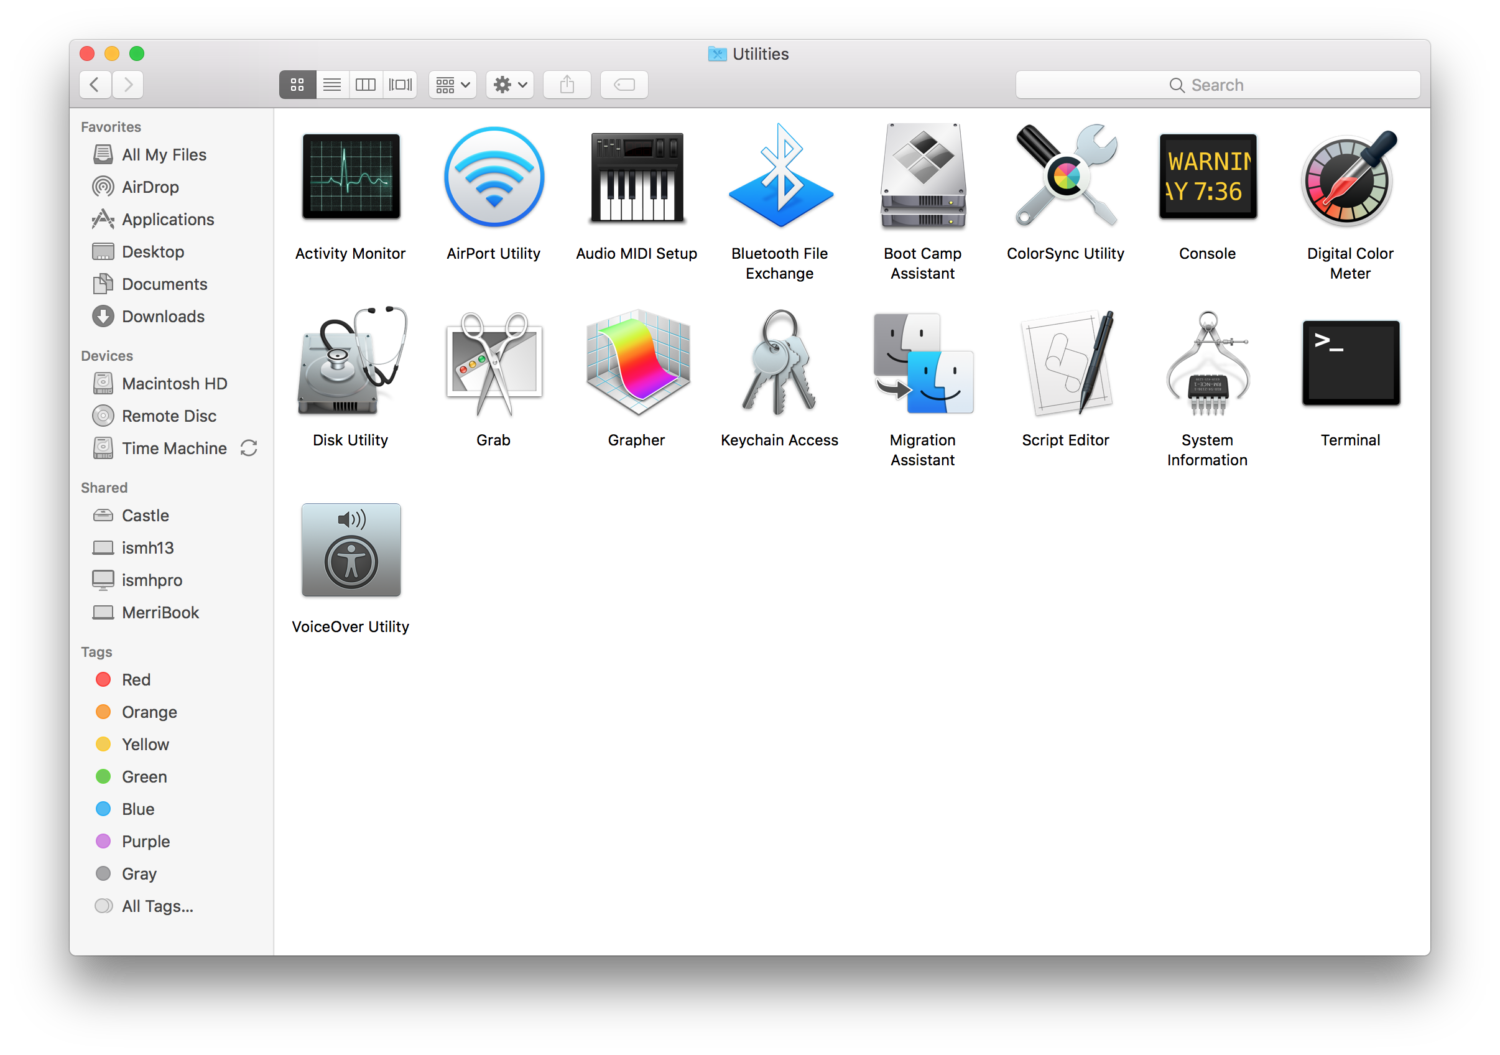Select VoiceOver Utility
This screenshot has height=1055, width=1500.
[350, 550]
